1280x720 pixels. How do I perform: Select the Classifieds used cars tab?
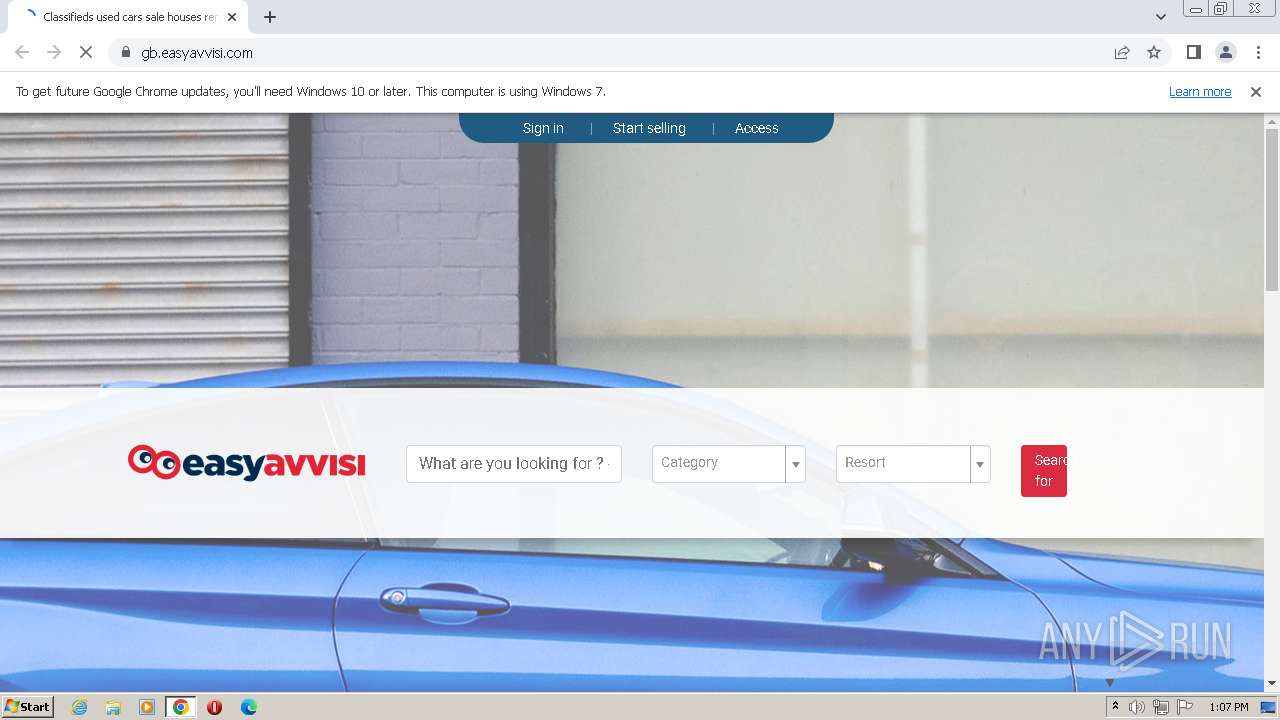click(x=128, y=17)
